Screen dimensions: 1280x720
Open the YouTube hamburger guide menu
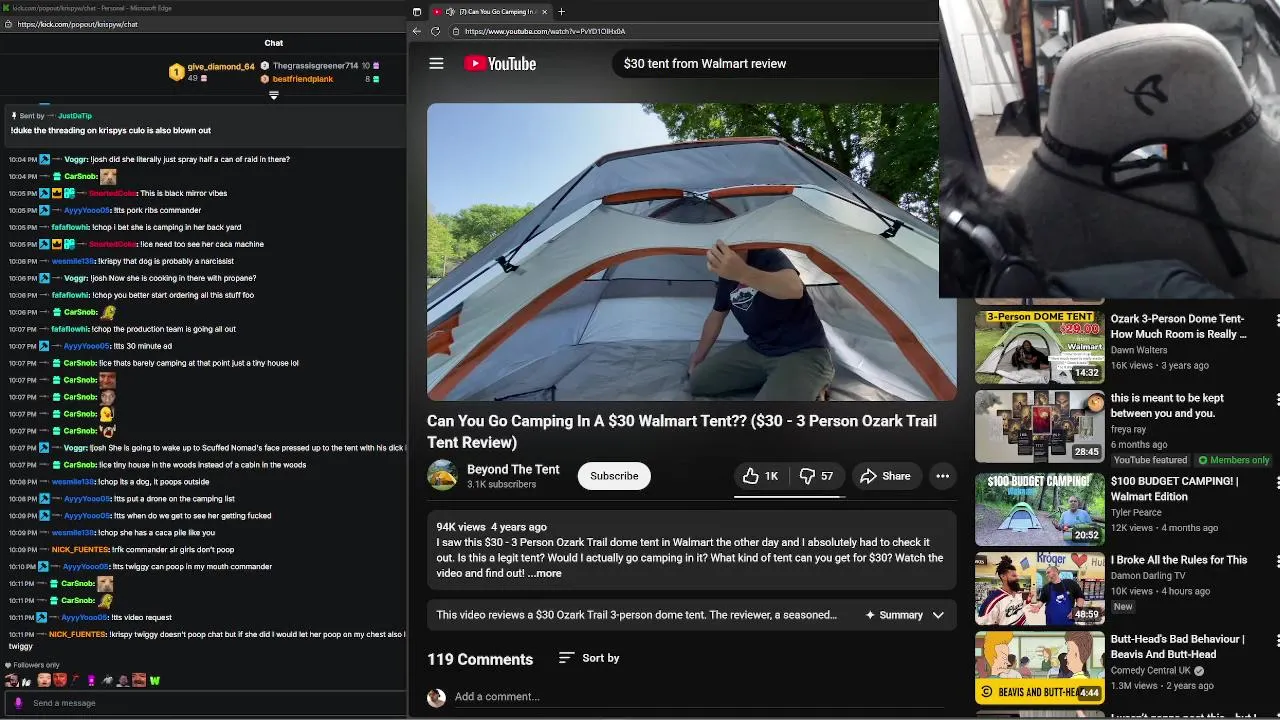(436, 63)
